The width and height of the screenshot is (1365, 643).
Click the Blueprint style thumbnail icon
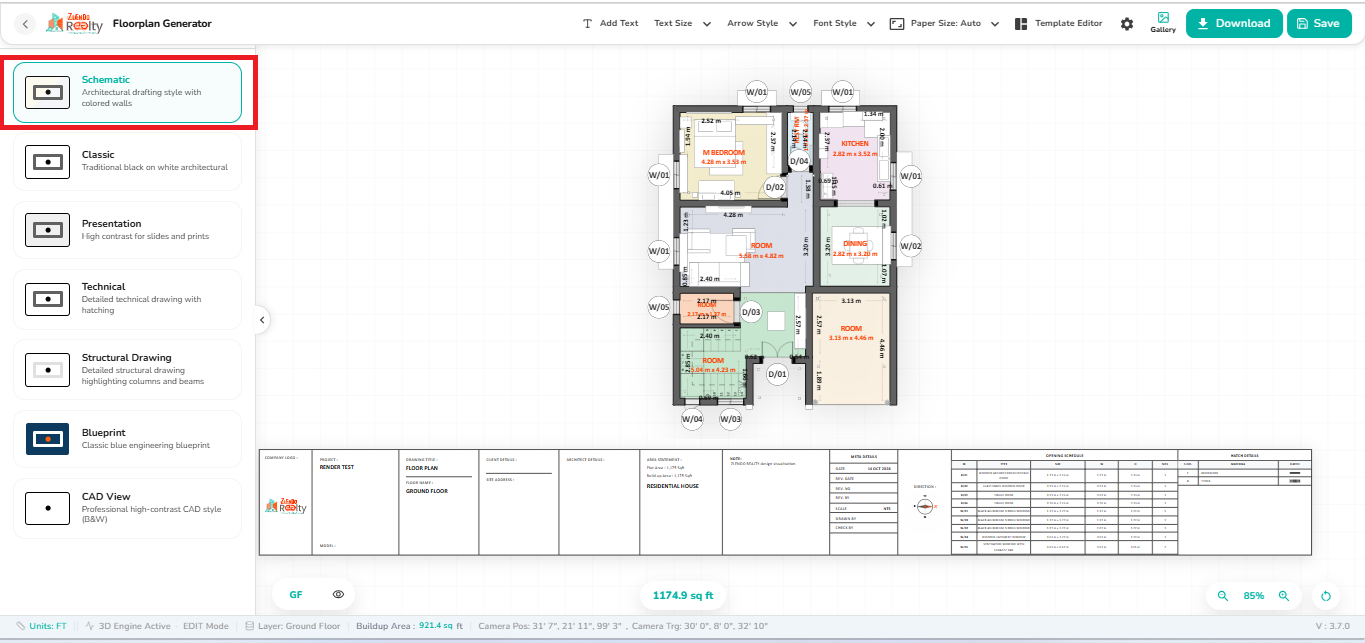point(47,439)
